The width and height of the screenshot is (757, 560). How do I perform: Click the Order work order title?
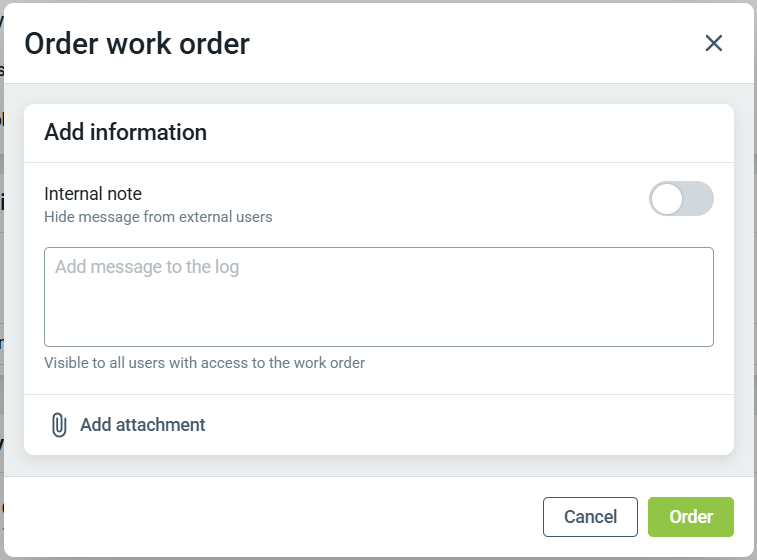click(x=137, y=43)
